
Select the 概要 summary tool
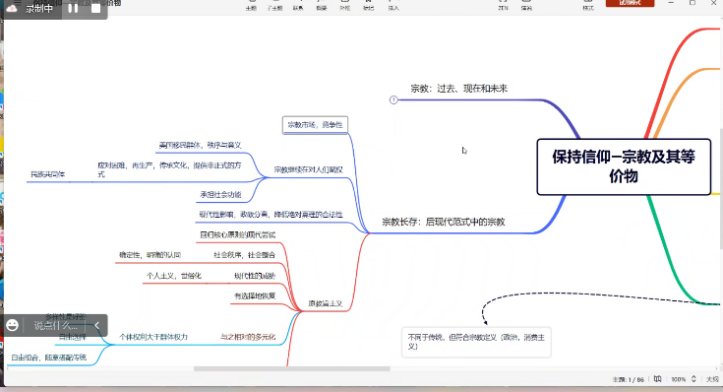(321, 6)
